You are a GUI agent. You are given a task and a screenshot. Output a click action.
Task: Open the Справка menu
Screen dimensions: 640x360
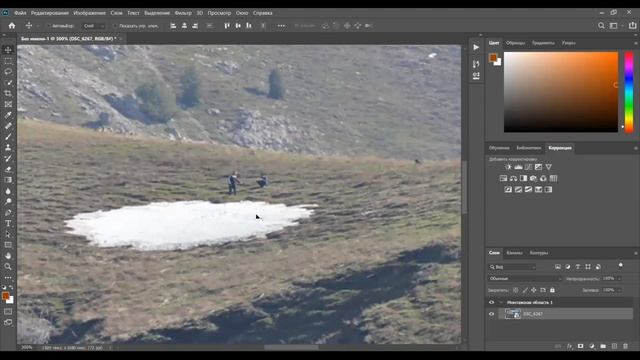[x=262, y=13]
